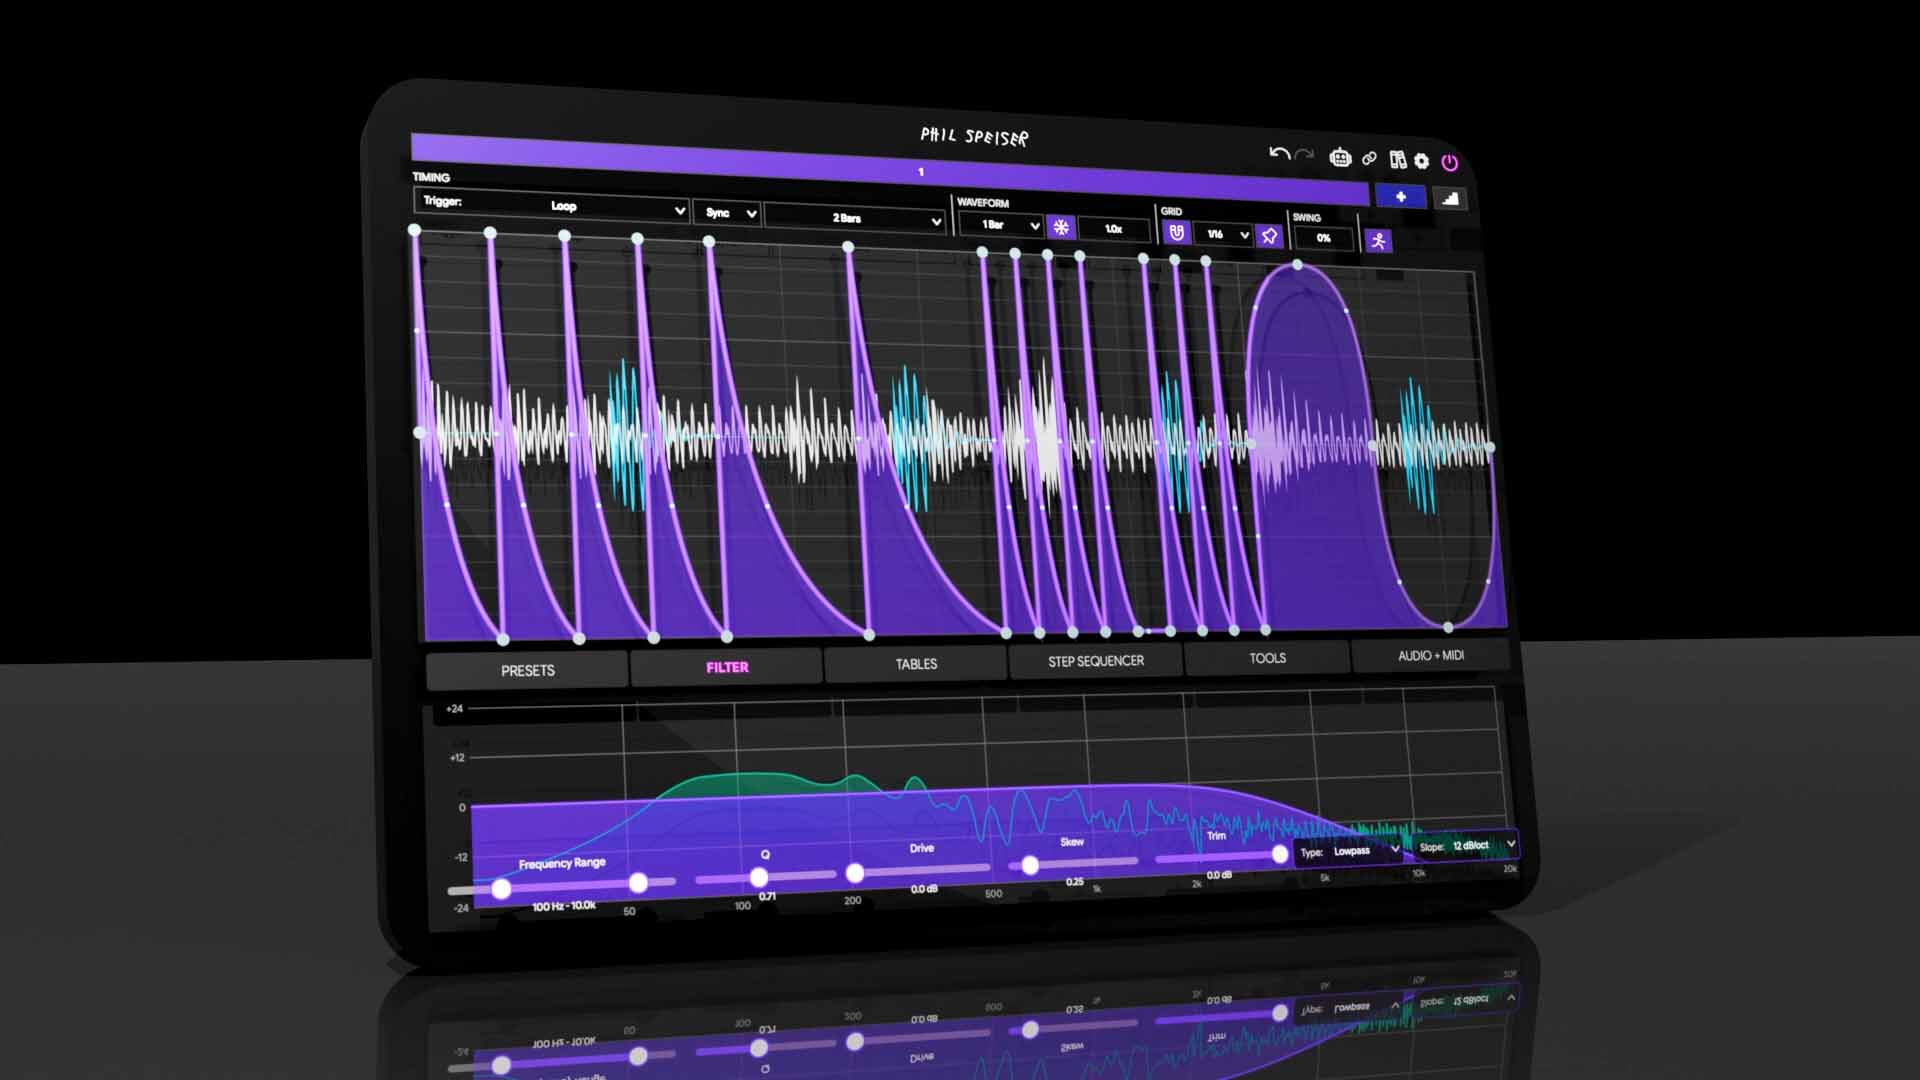The height and width of the screenshot is (1080, 1920).
Task: Open the Sync mode dropdown
Action: [x=727, y=213]
